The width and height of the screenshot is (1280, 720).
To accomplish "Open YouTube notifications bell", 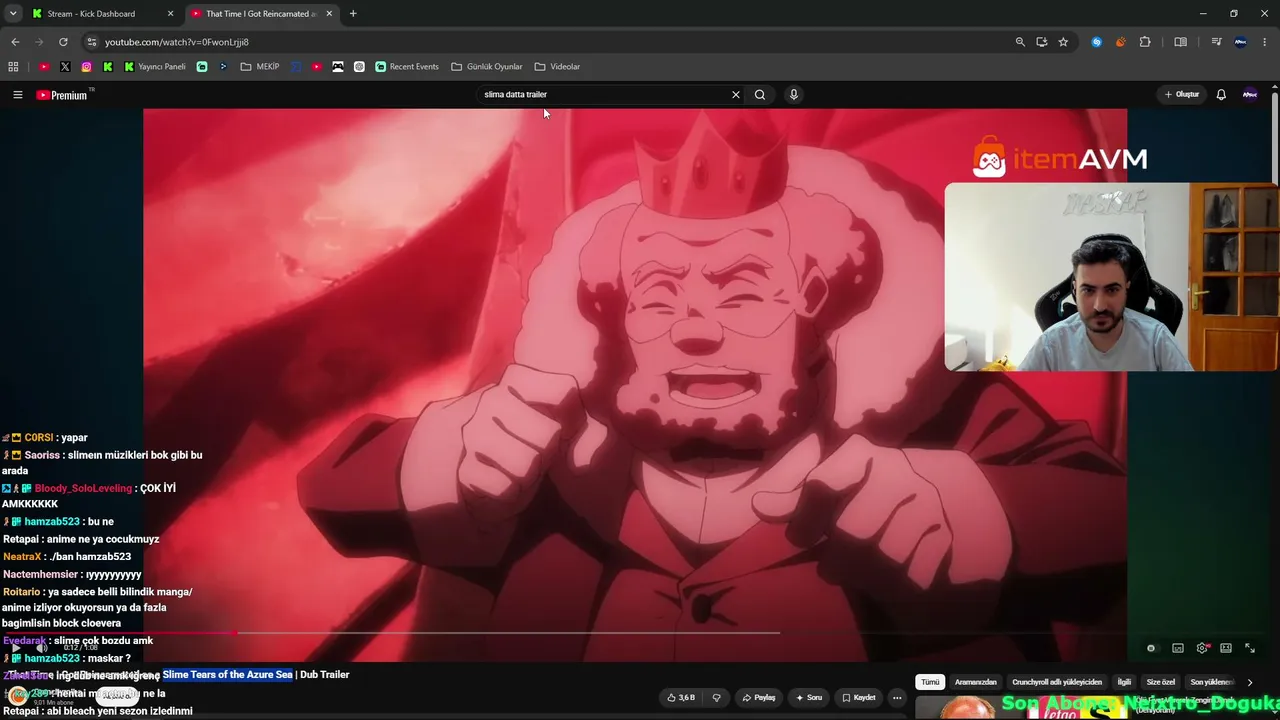I will coord(1221,95).
